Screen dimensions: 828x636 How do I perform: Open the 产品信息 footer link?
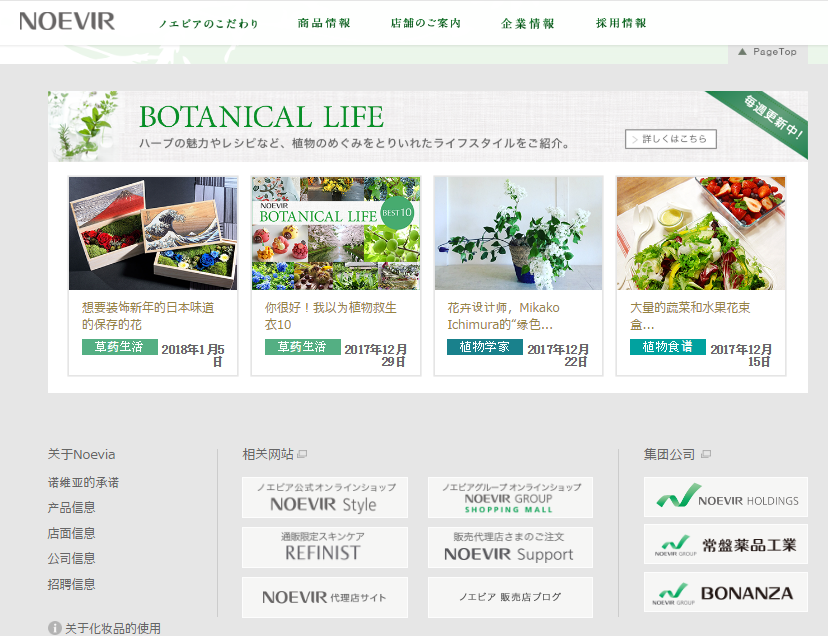point(71,508)
